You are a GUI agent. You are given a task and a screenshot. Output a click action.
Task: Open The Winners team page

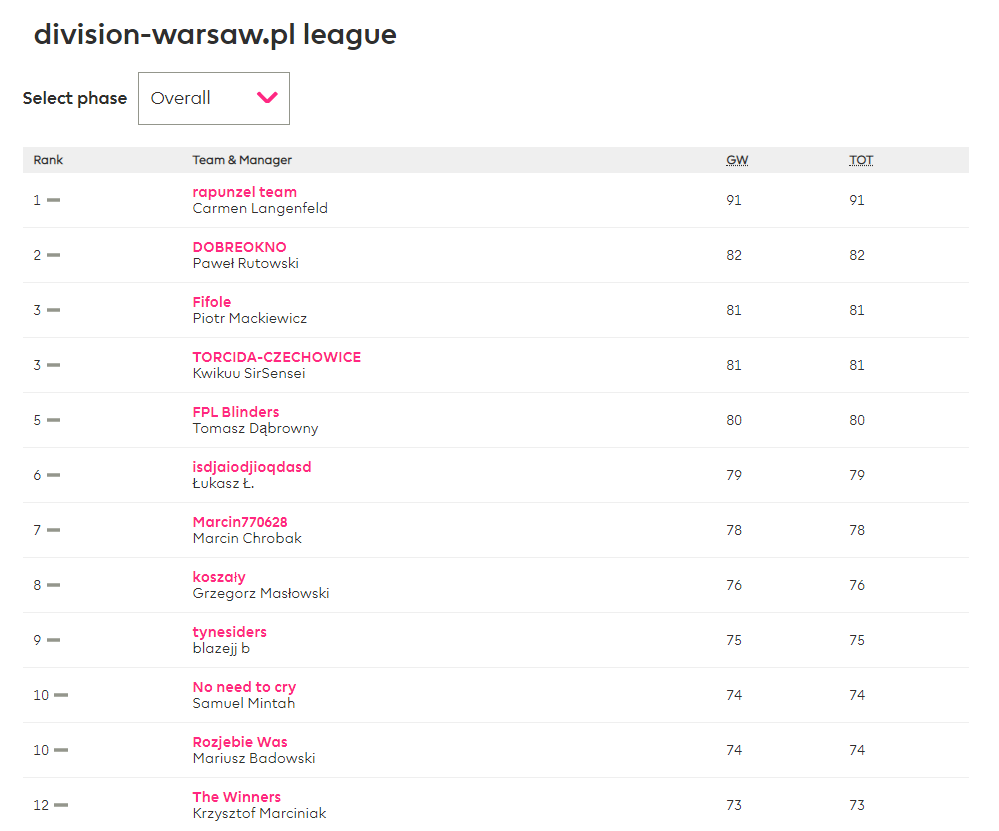click(236, 797)
